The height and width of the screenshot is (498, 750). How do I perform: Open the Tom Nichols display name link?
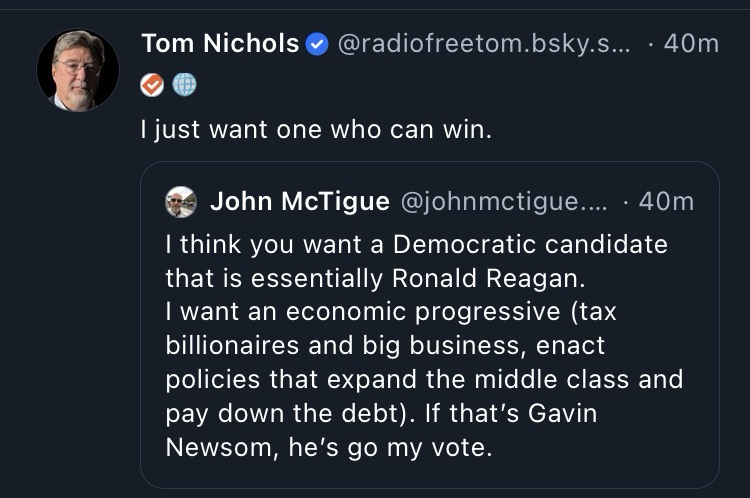tap(220, 44)
